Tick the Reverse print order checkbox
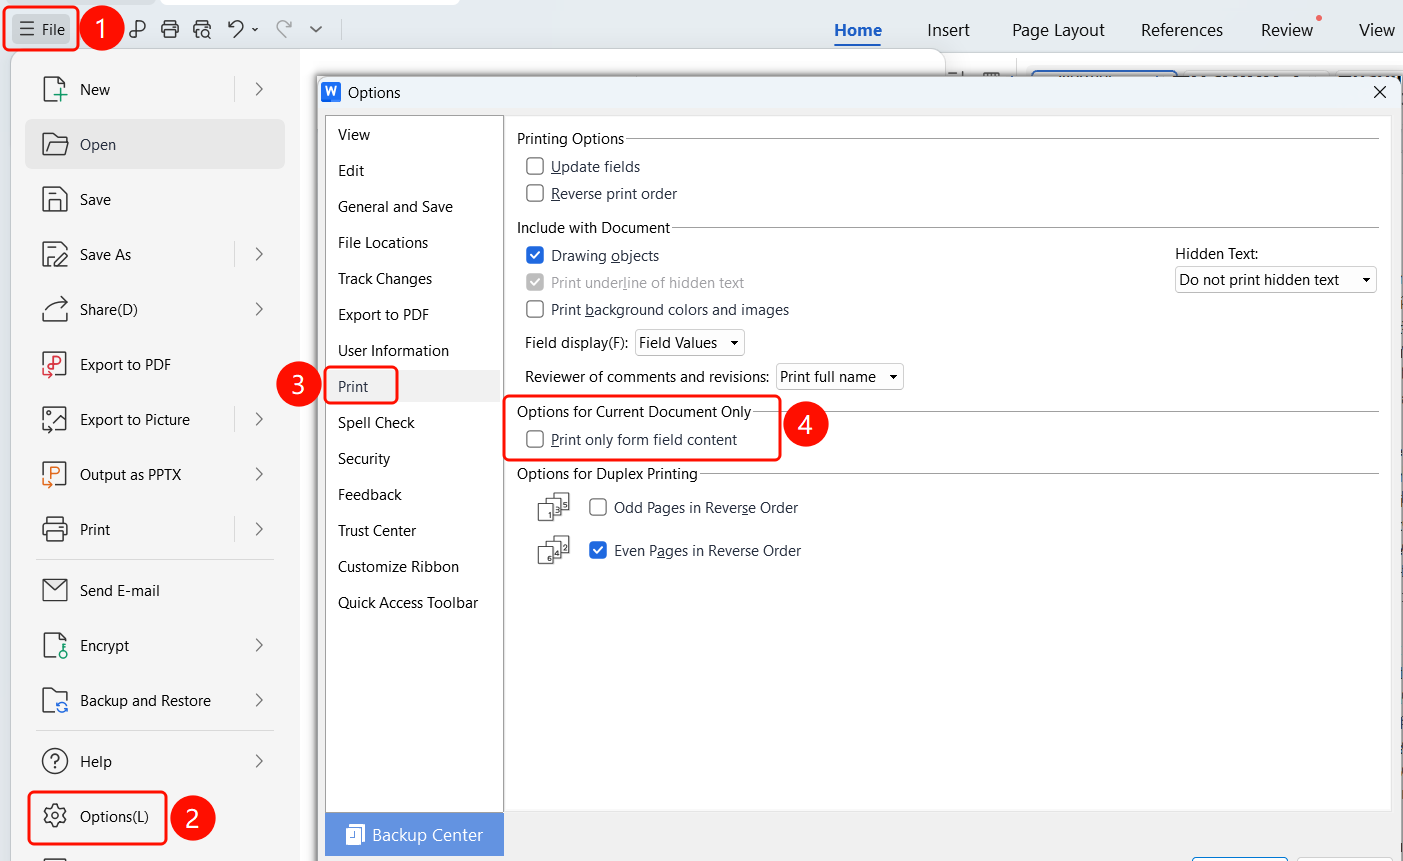Screen dimensions: 1403x861 [535, 193]
